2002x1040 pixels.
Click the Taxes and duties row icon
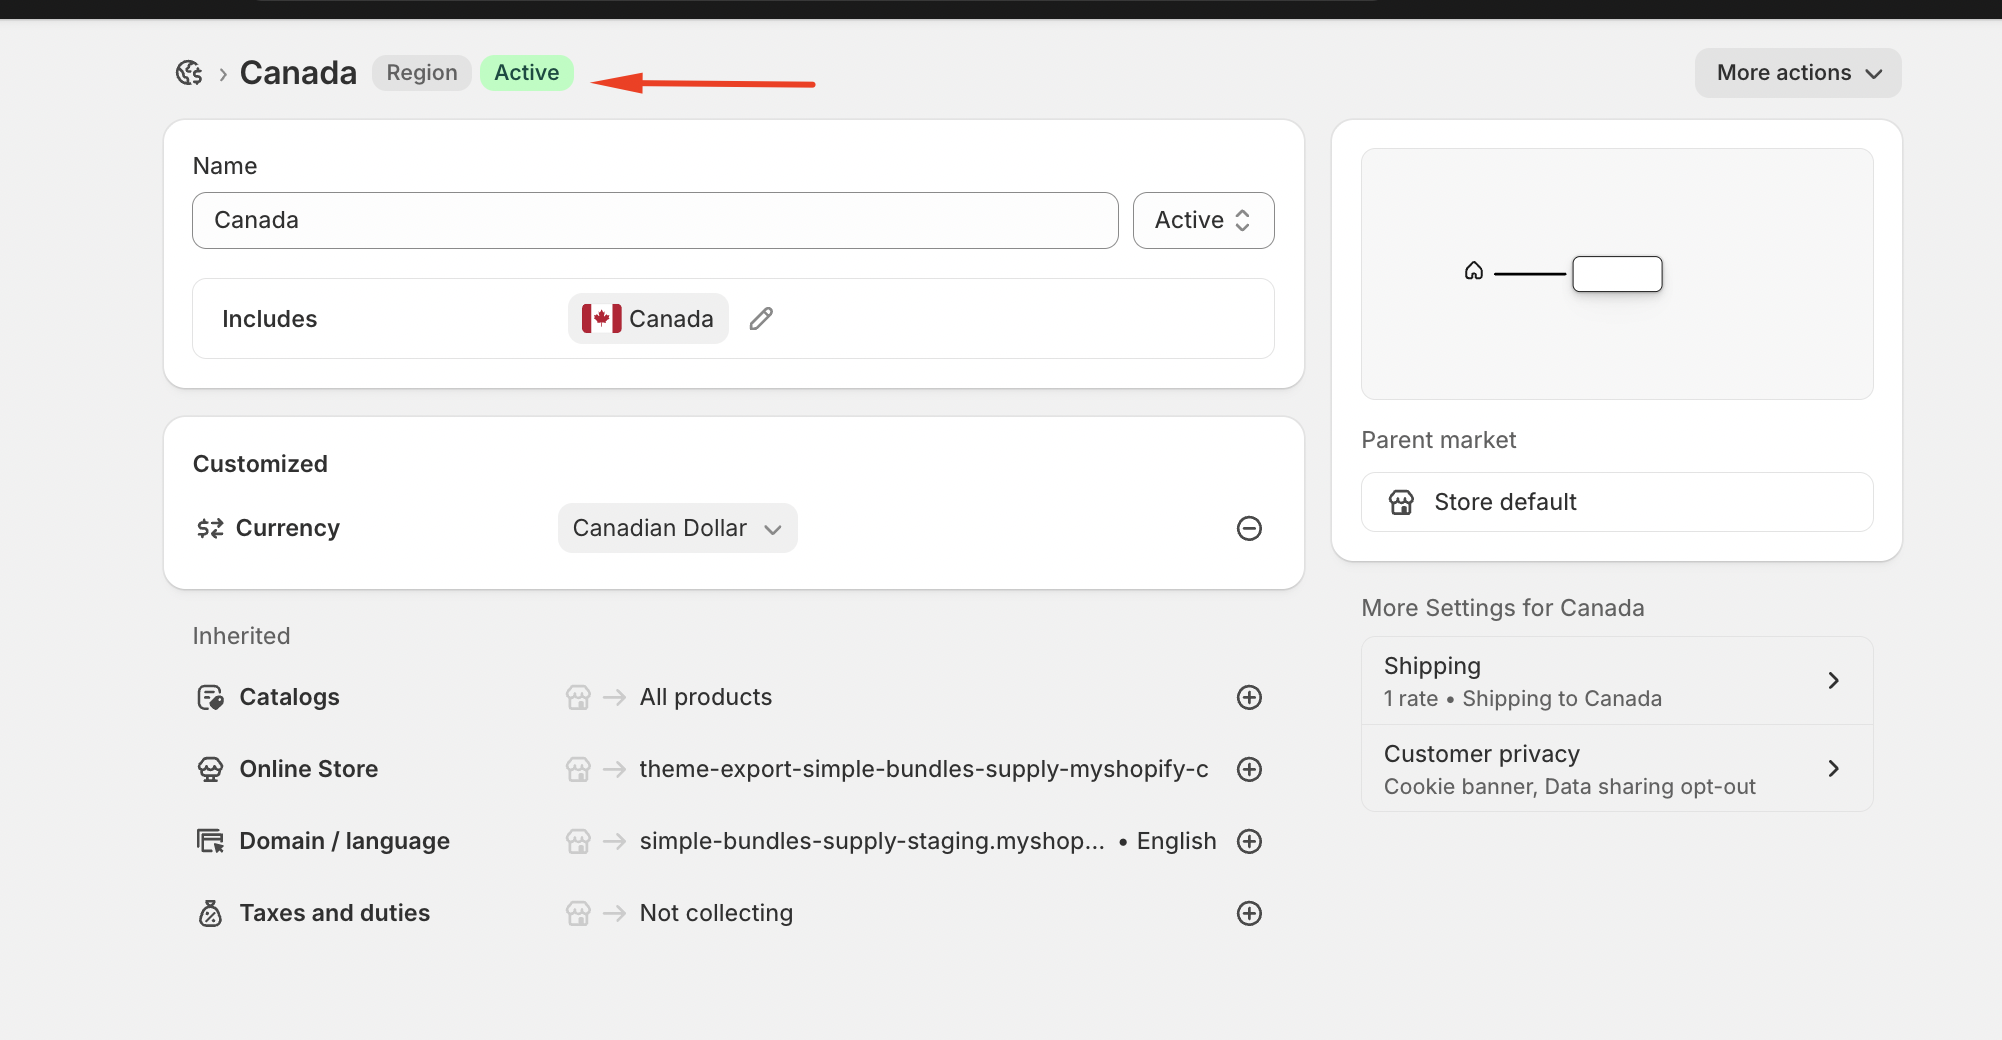click(210, 913)
